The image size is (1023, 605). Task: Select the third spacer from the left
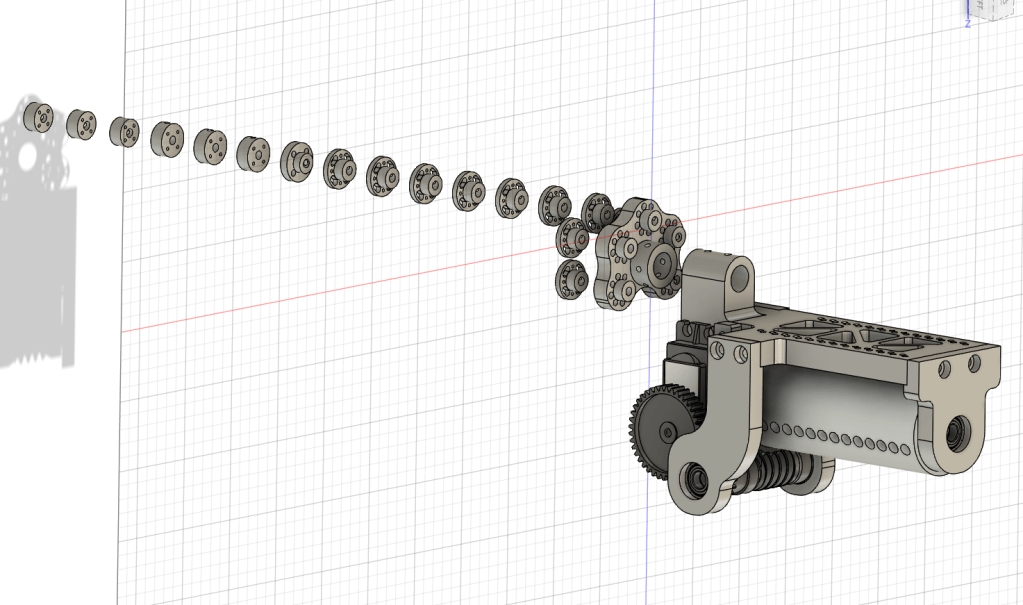point(124,132)
